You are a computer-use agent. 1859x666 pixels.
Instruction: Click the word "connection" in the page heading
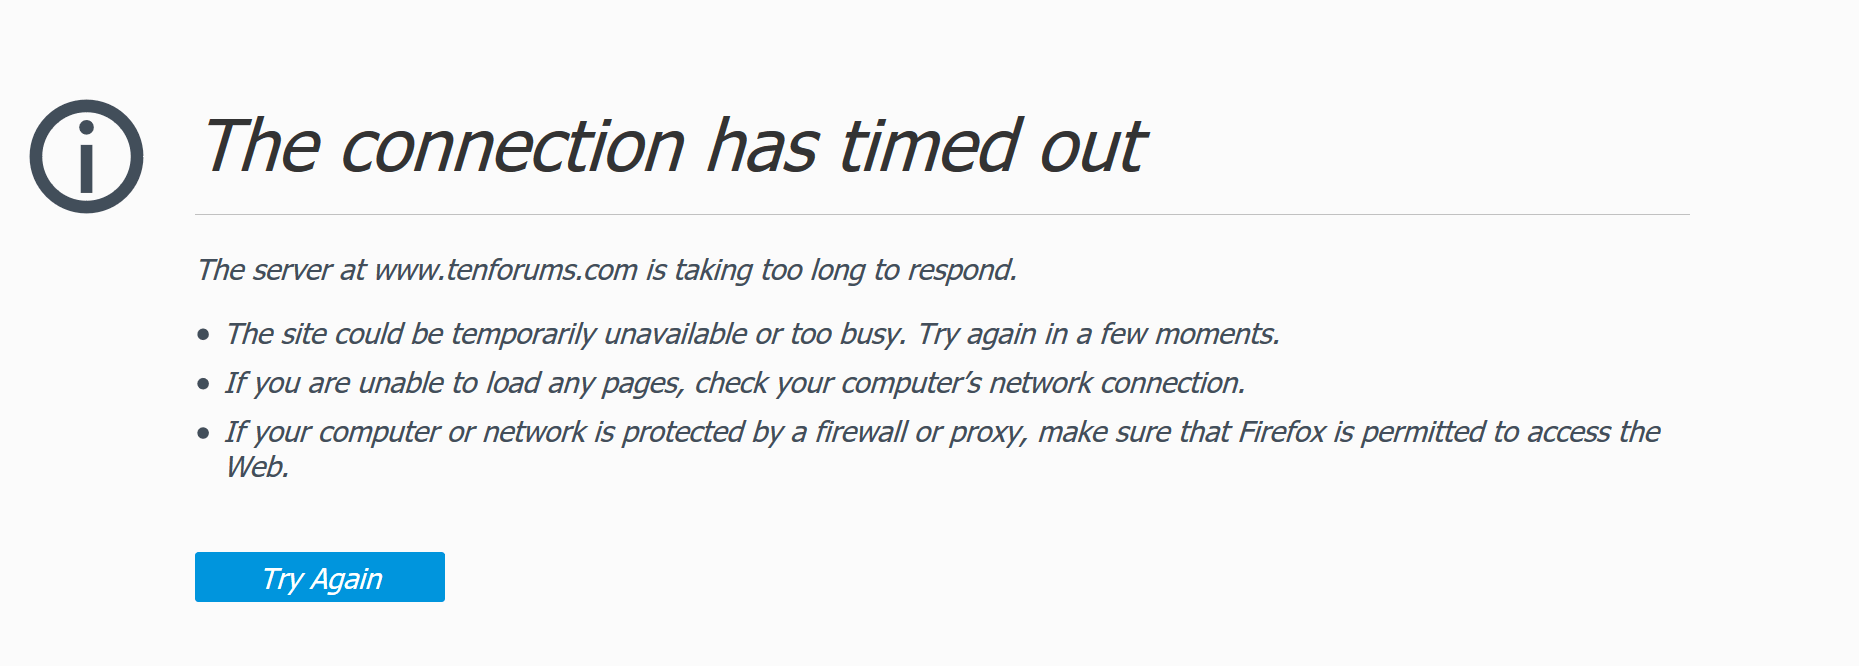pyautogui.click(x=512, y=147)
